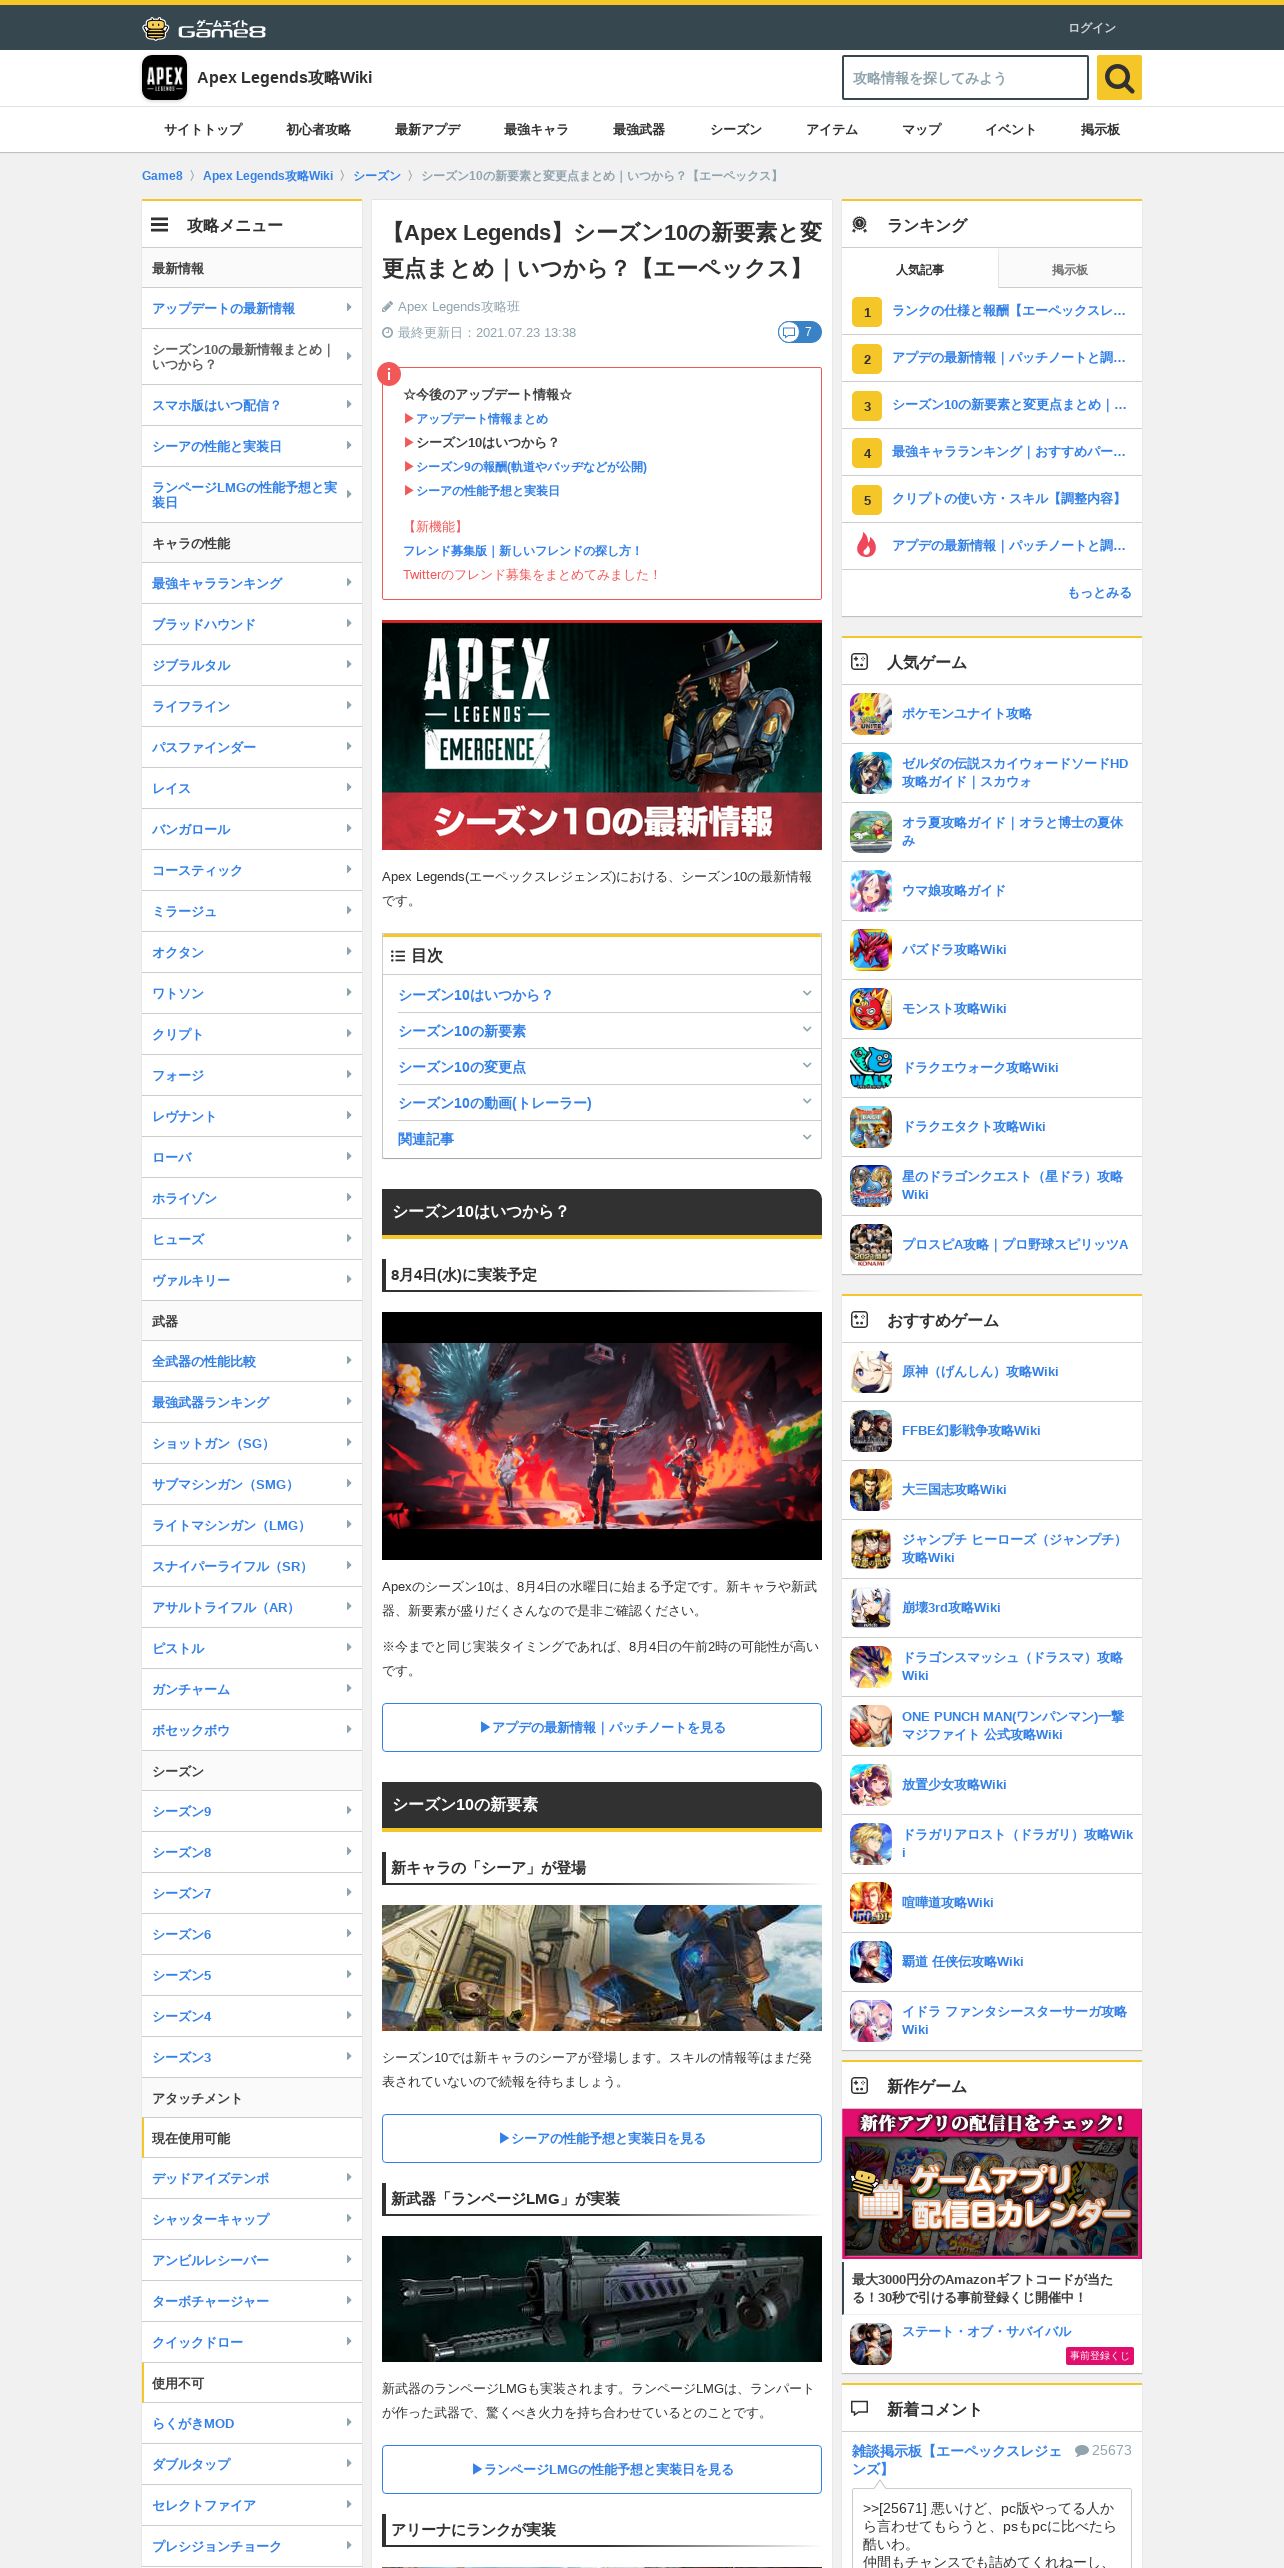Click the Season 10 Emergence banner image
This screenshot has height=2568, width=1284.
(602, 735)
